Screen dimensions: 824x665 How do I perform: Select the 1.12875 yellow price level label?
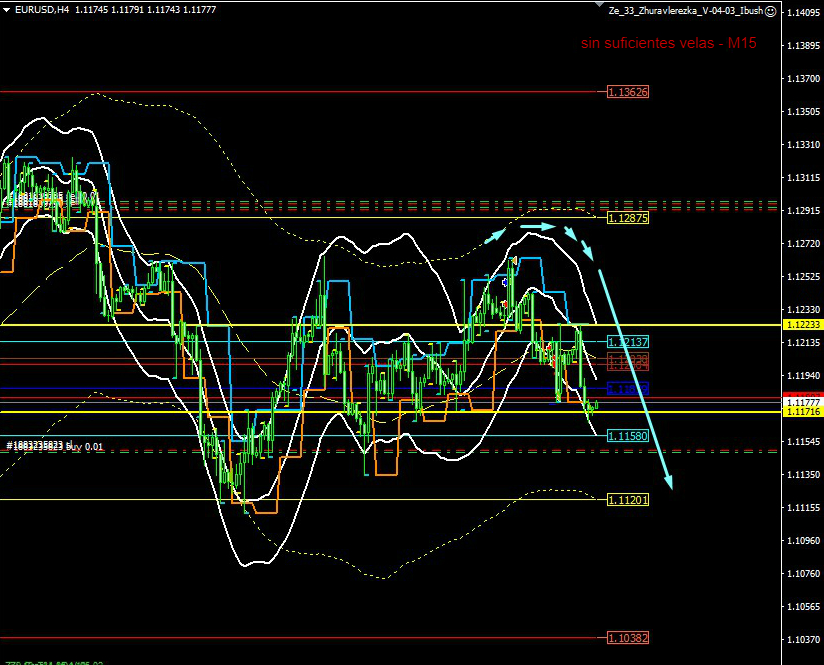coord(628,217)
